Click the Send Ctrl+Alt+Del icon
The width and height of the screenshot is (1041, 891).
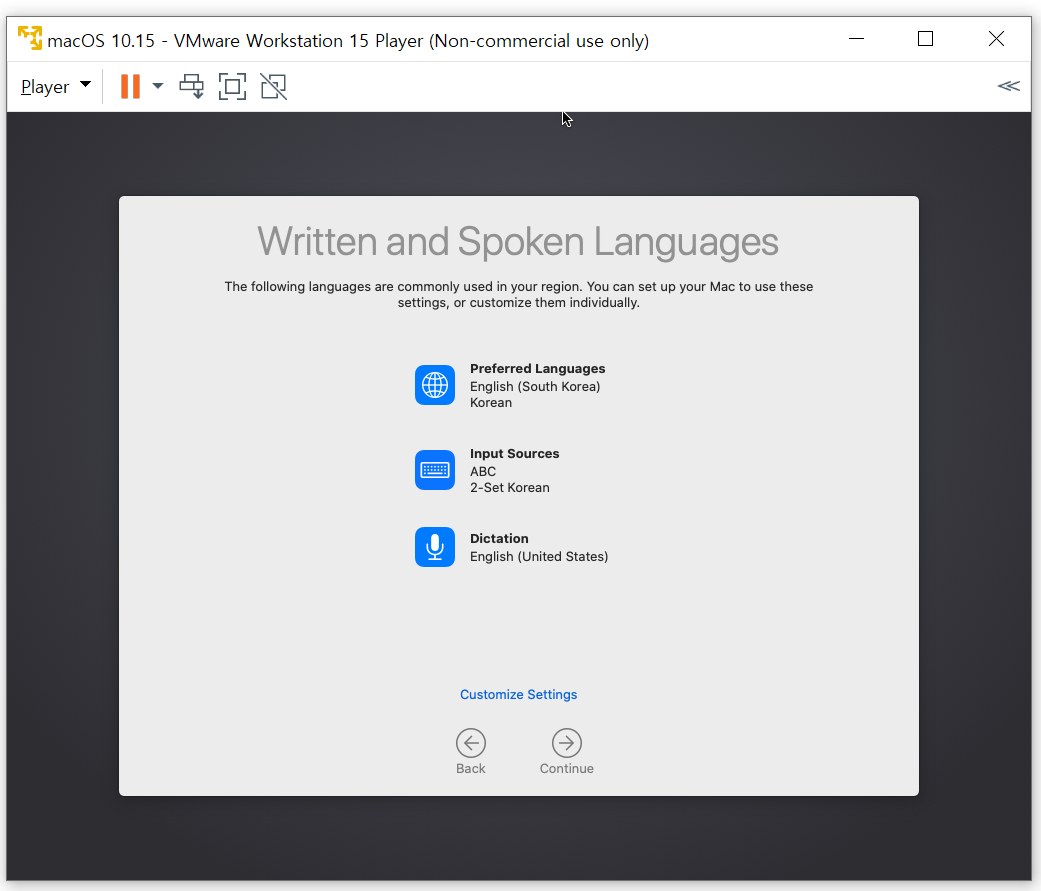[191, 87]
